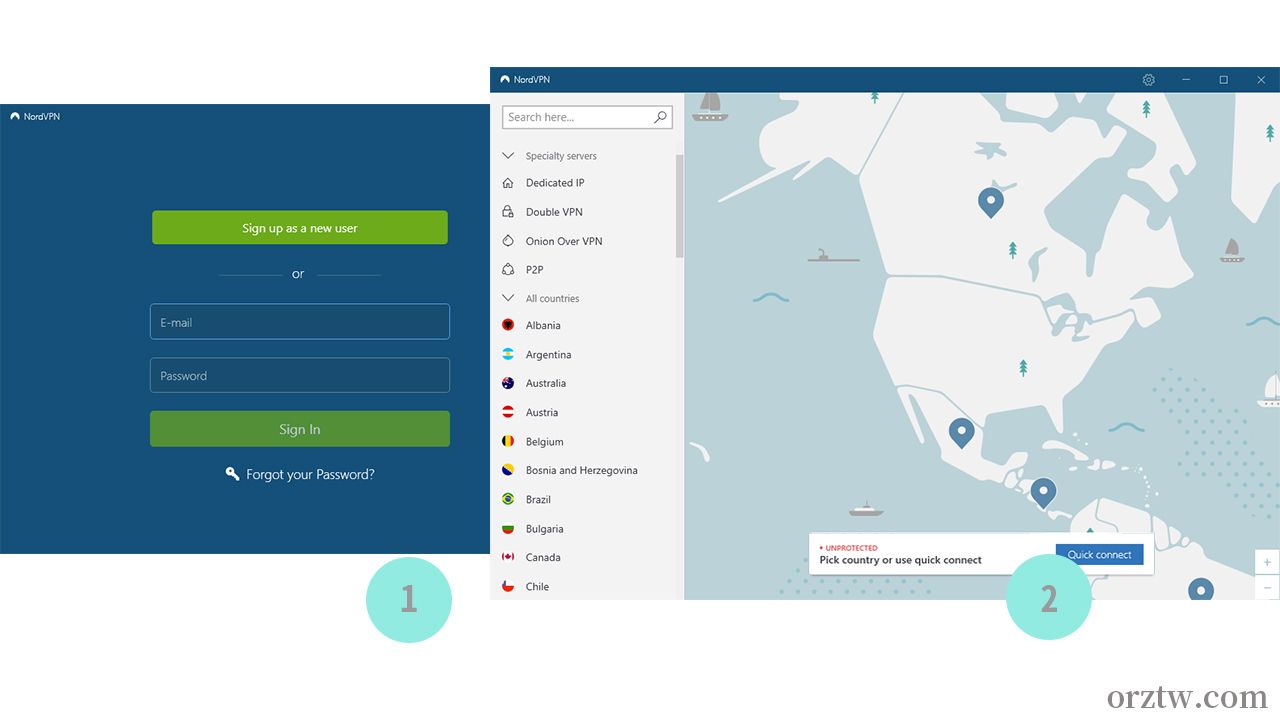Click the Bosnia and Herzegovina flag icon
This screenshot has width=1280, height=720.
pyautogui.click(x=508, y=470)
